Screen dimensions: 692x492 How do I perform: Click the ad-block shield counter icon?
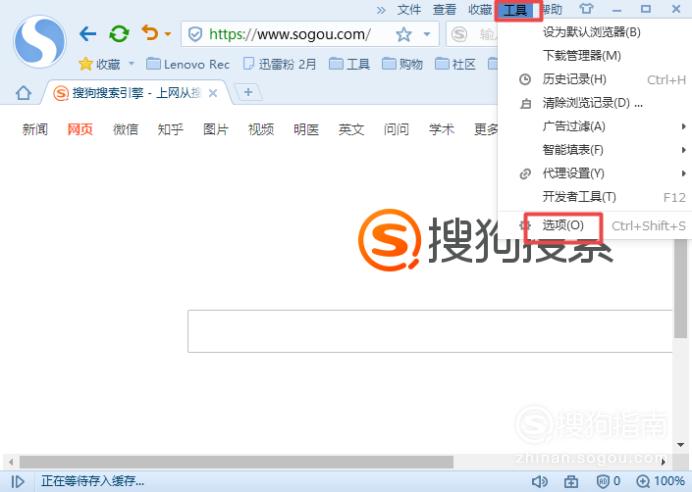609,481
